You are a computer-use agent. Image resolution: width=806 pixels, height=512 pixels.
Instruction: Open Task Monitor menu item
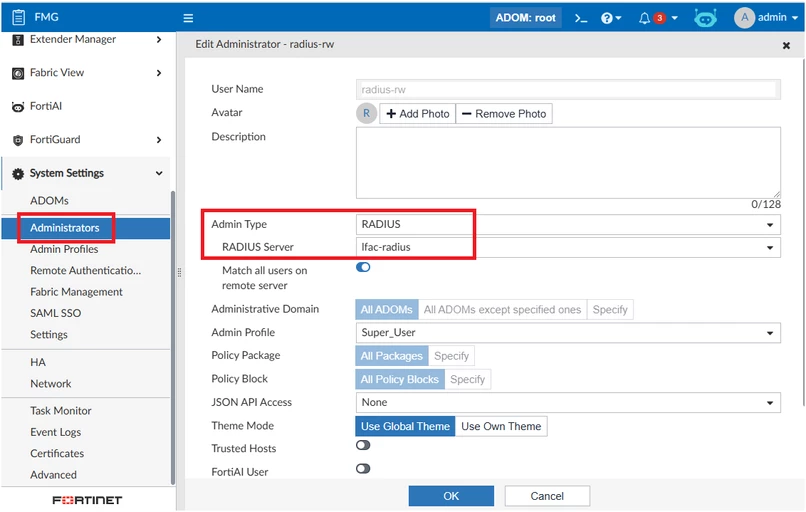click(x=61, y=411)
